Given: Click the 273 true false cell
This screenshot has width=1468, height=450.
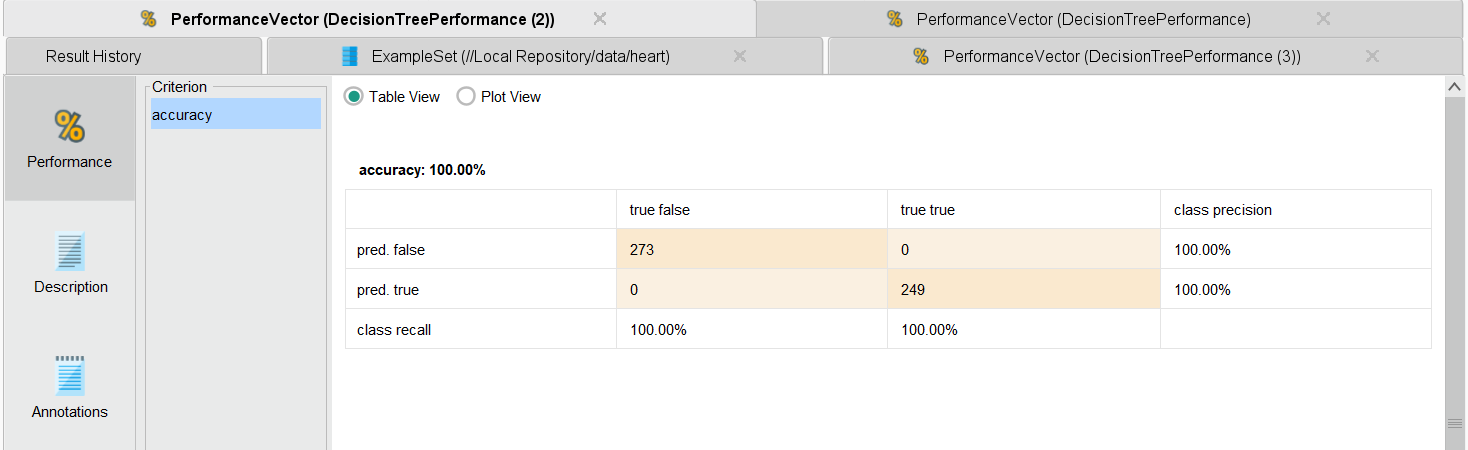Looking at the screenshot, I should (751, 250).
